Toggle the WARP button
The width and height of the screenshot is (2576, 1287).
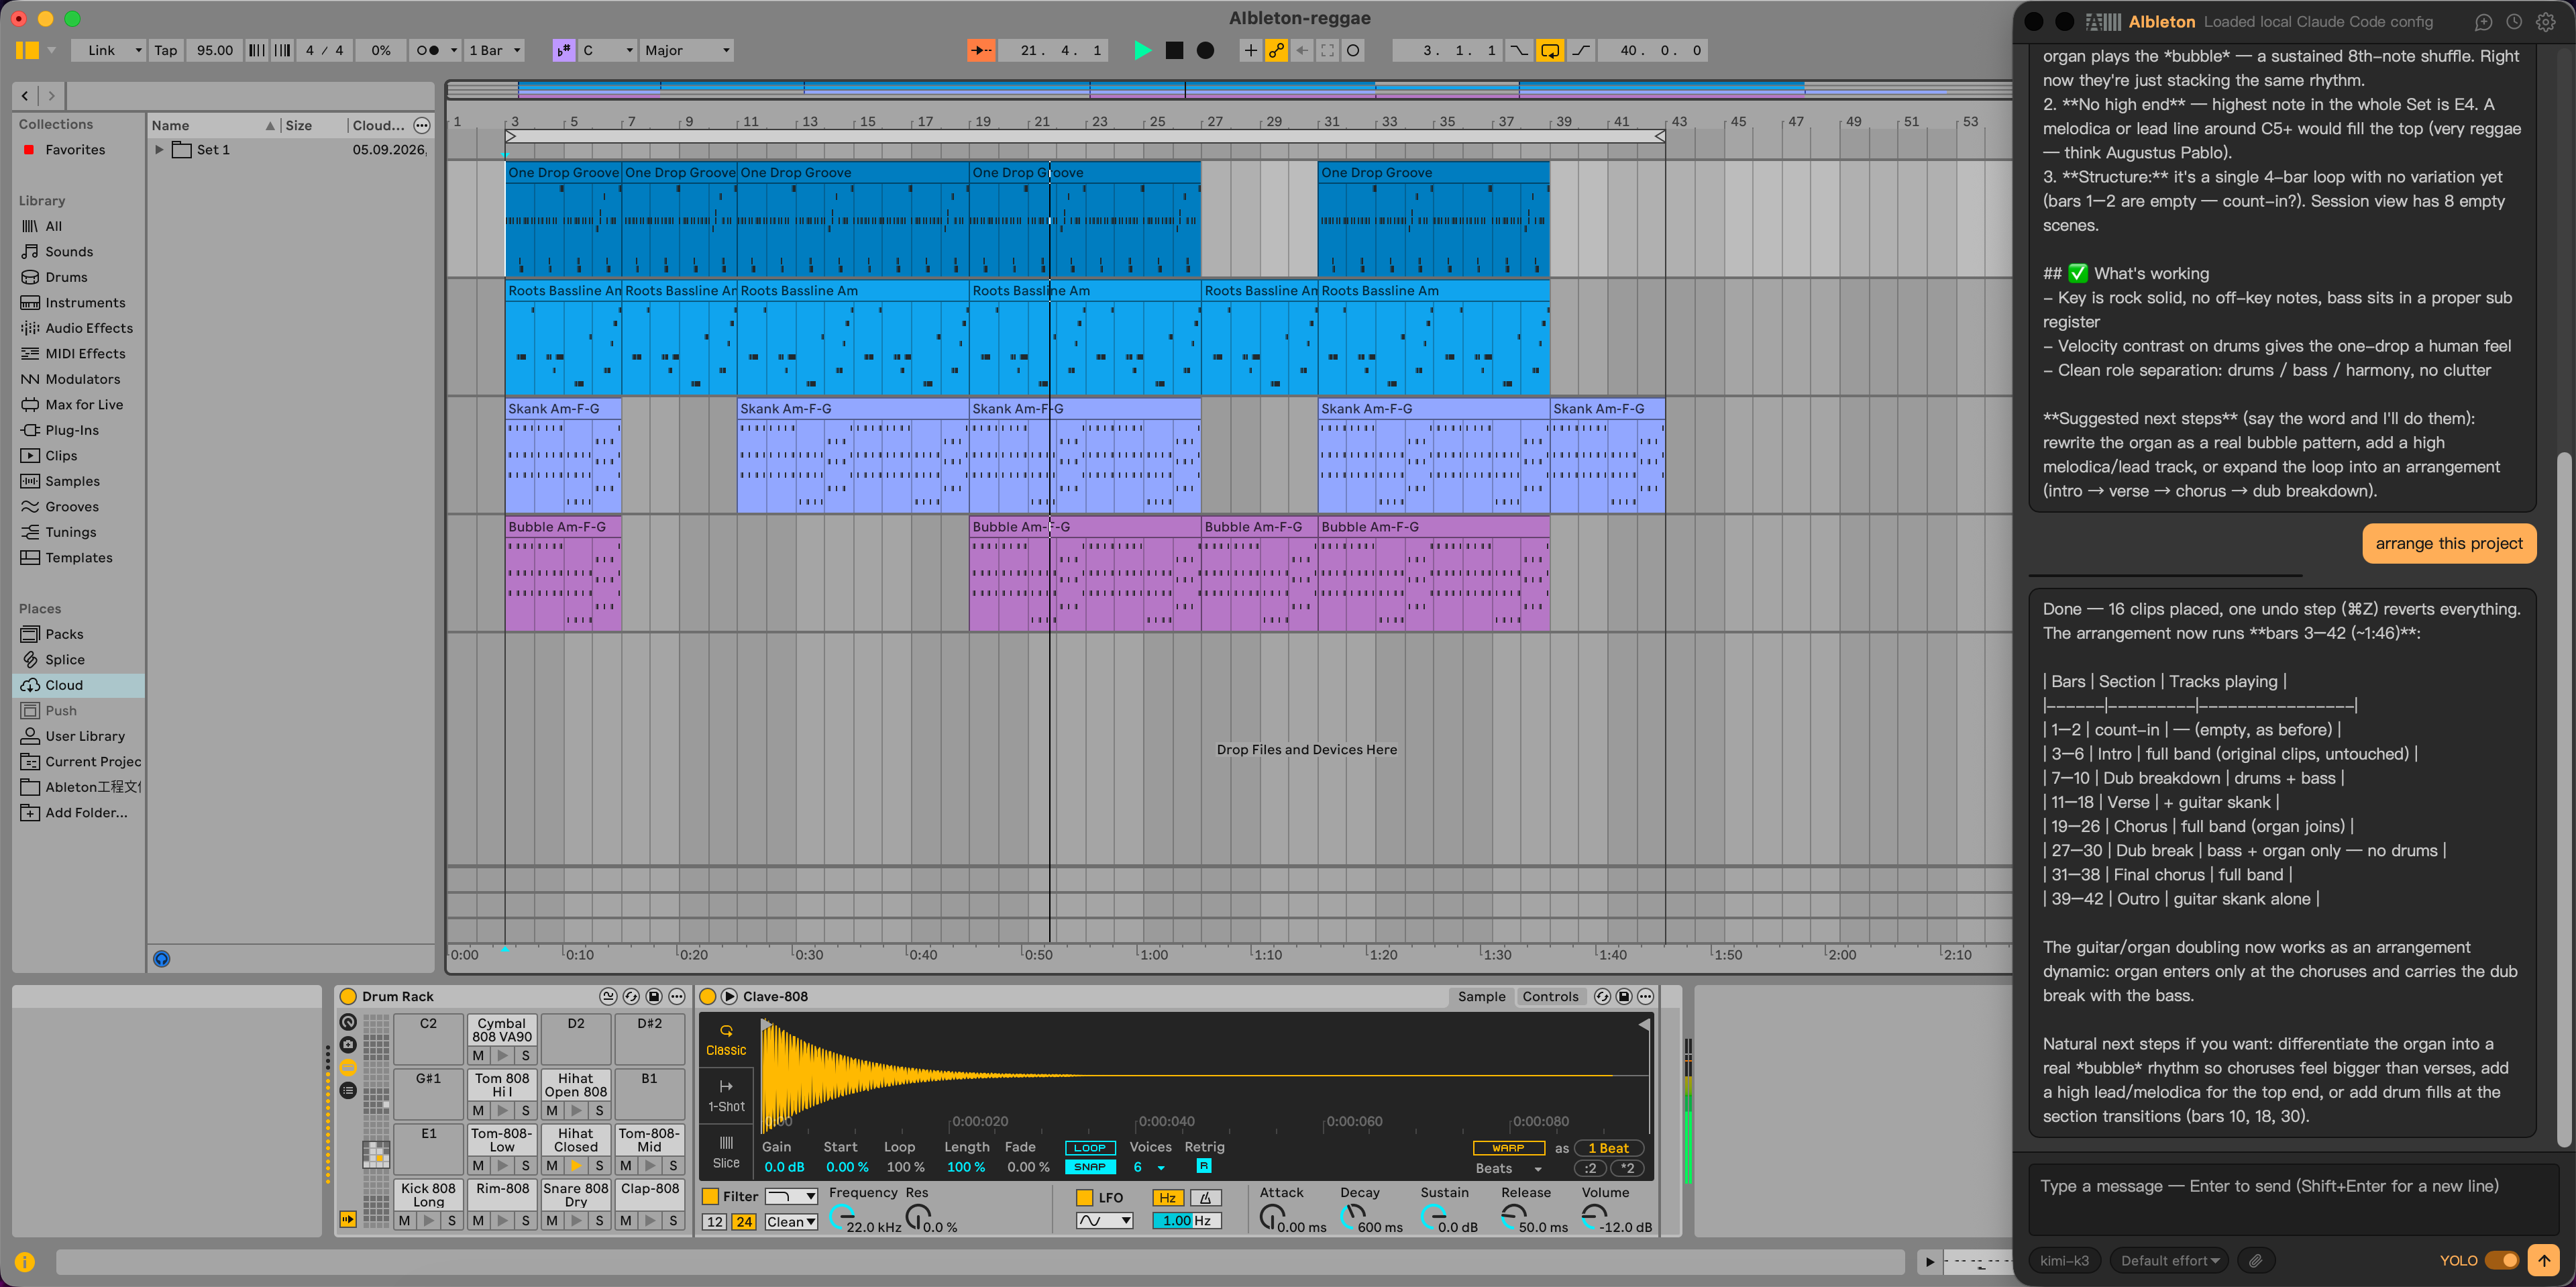coord(1508,1147)
